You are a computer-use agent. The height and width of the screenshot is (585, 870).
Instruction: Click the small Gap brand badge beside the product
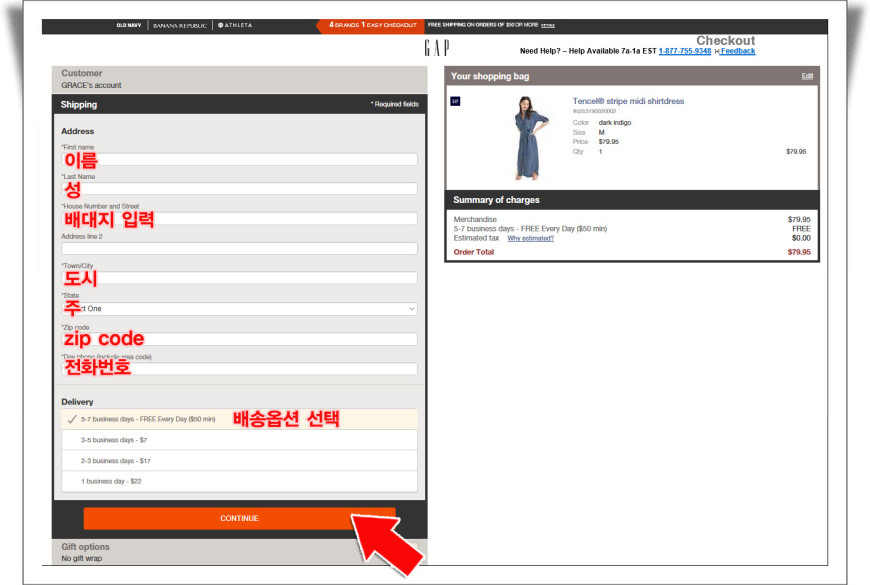pyautogui.click(x=455, y=101)
